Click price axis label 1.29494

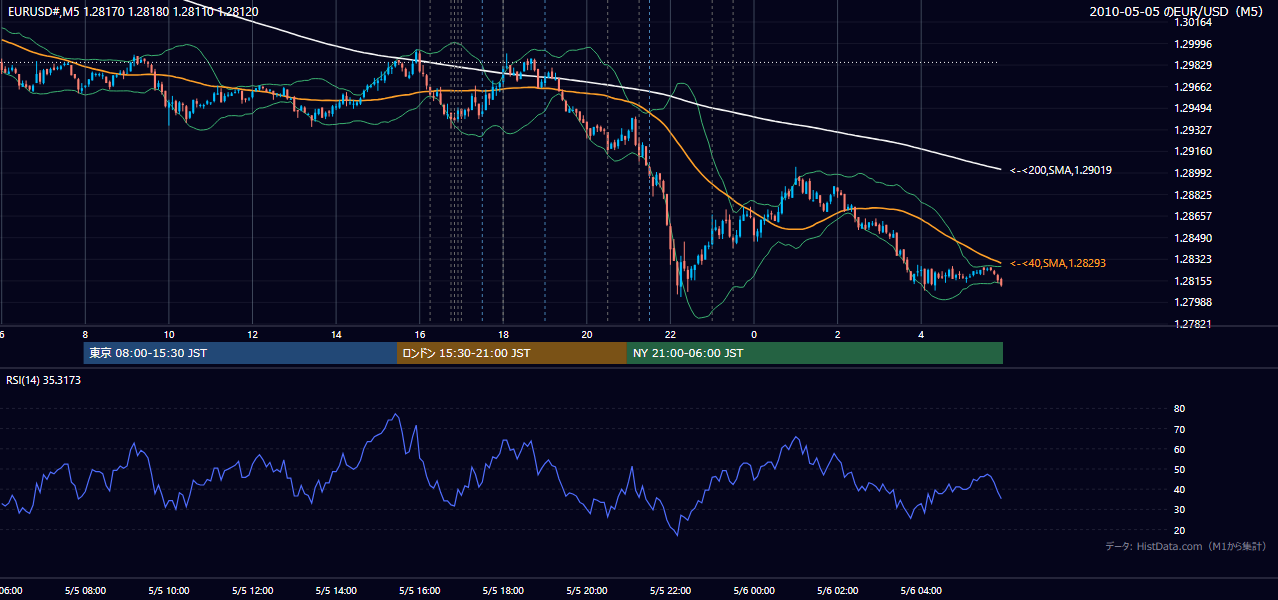pyautogui.click(x=1193, y=108)
